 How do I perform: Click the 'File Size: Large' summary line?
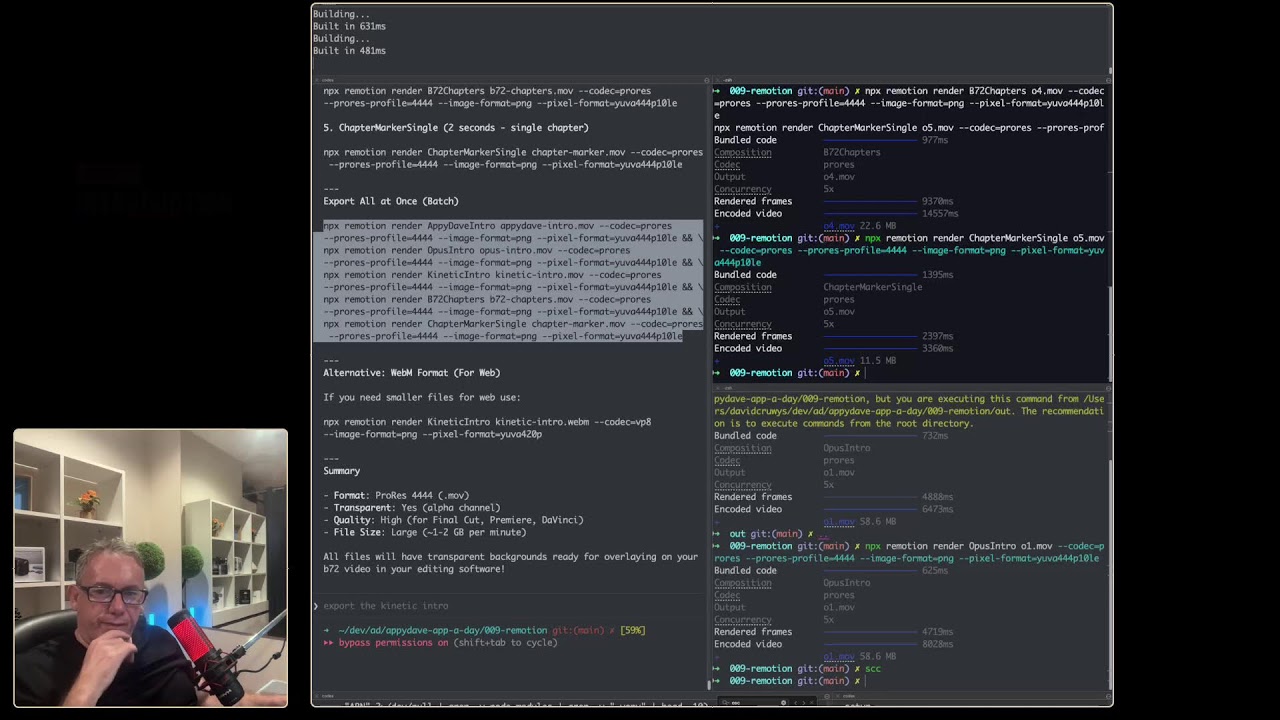(424, 532)
